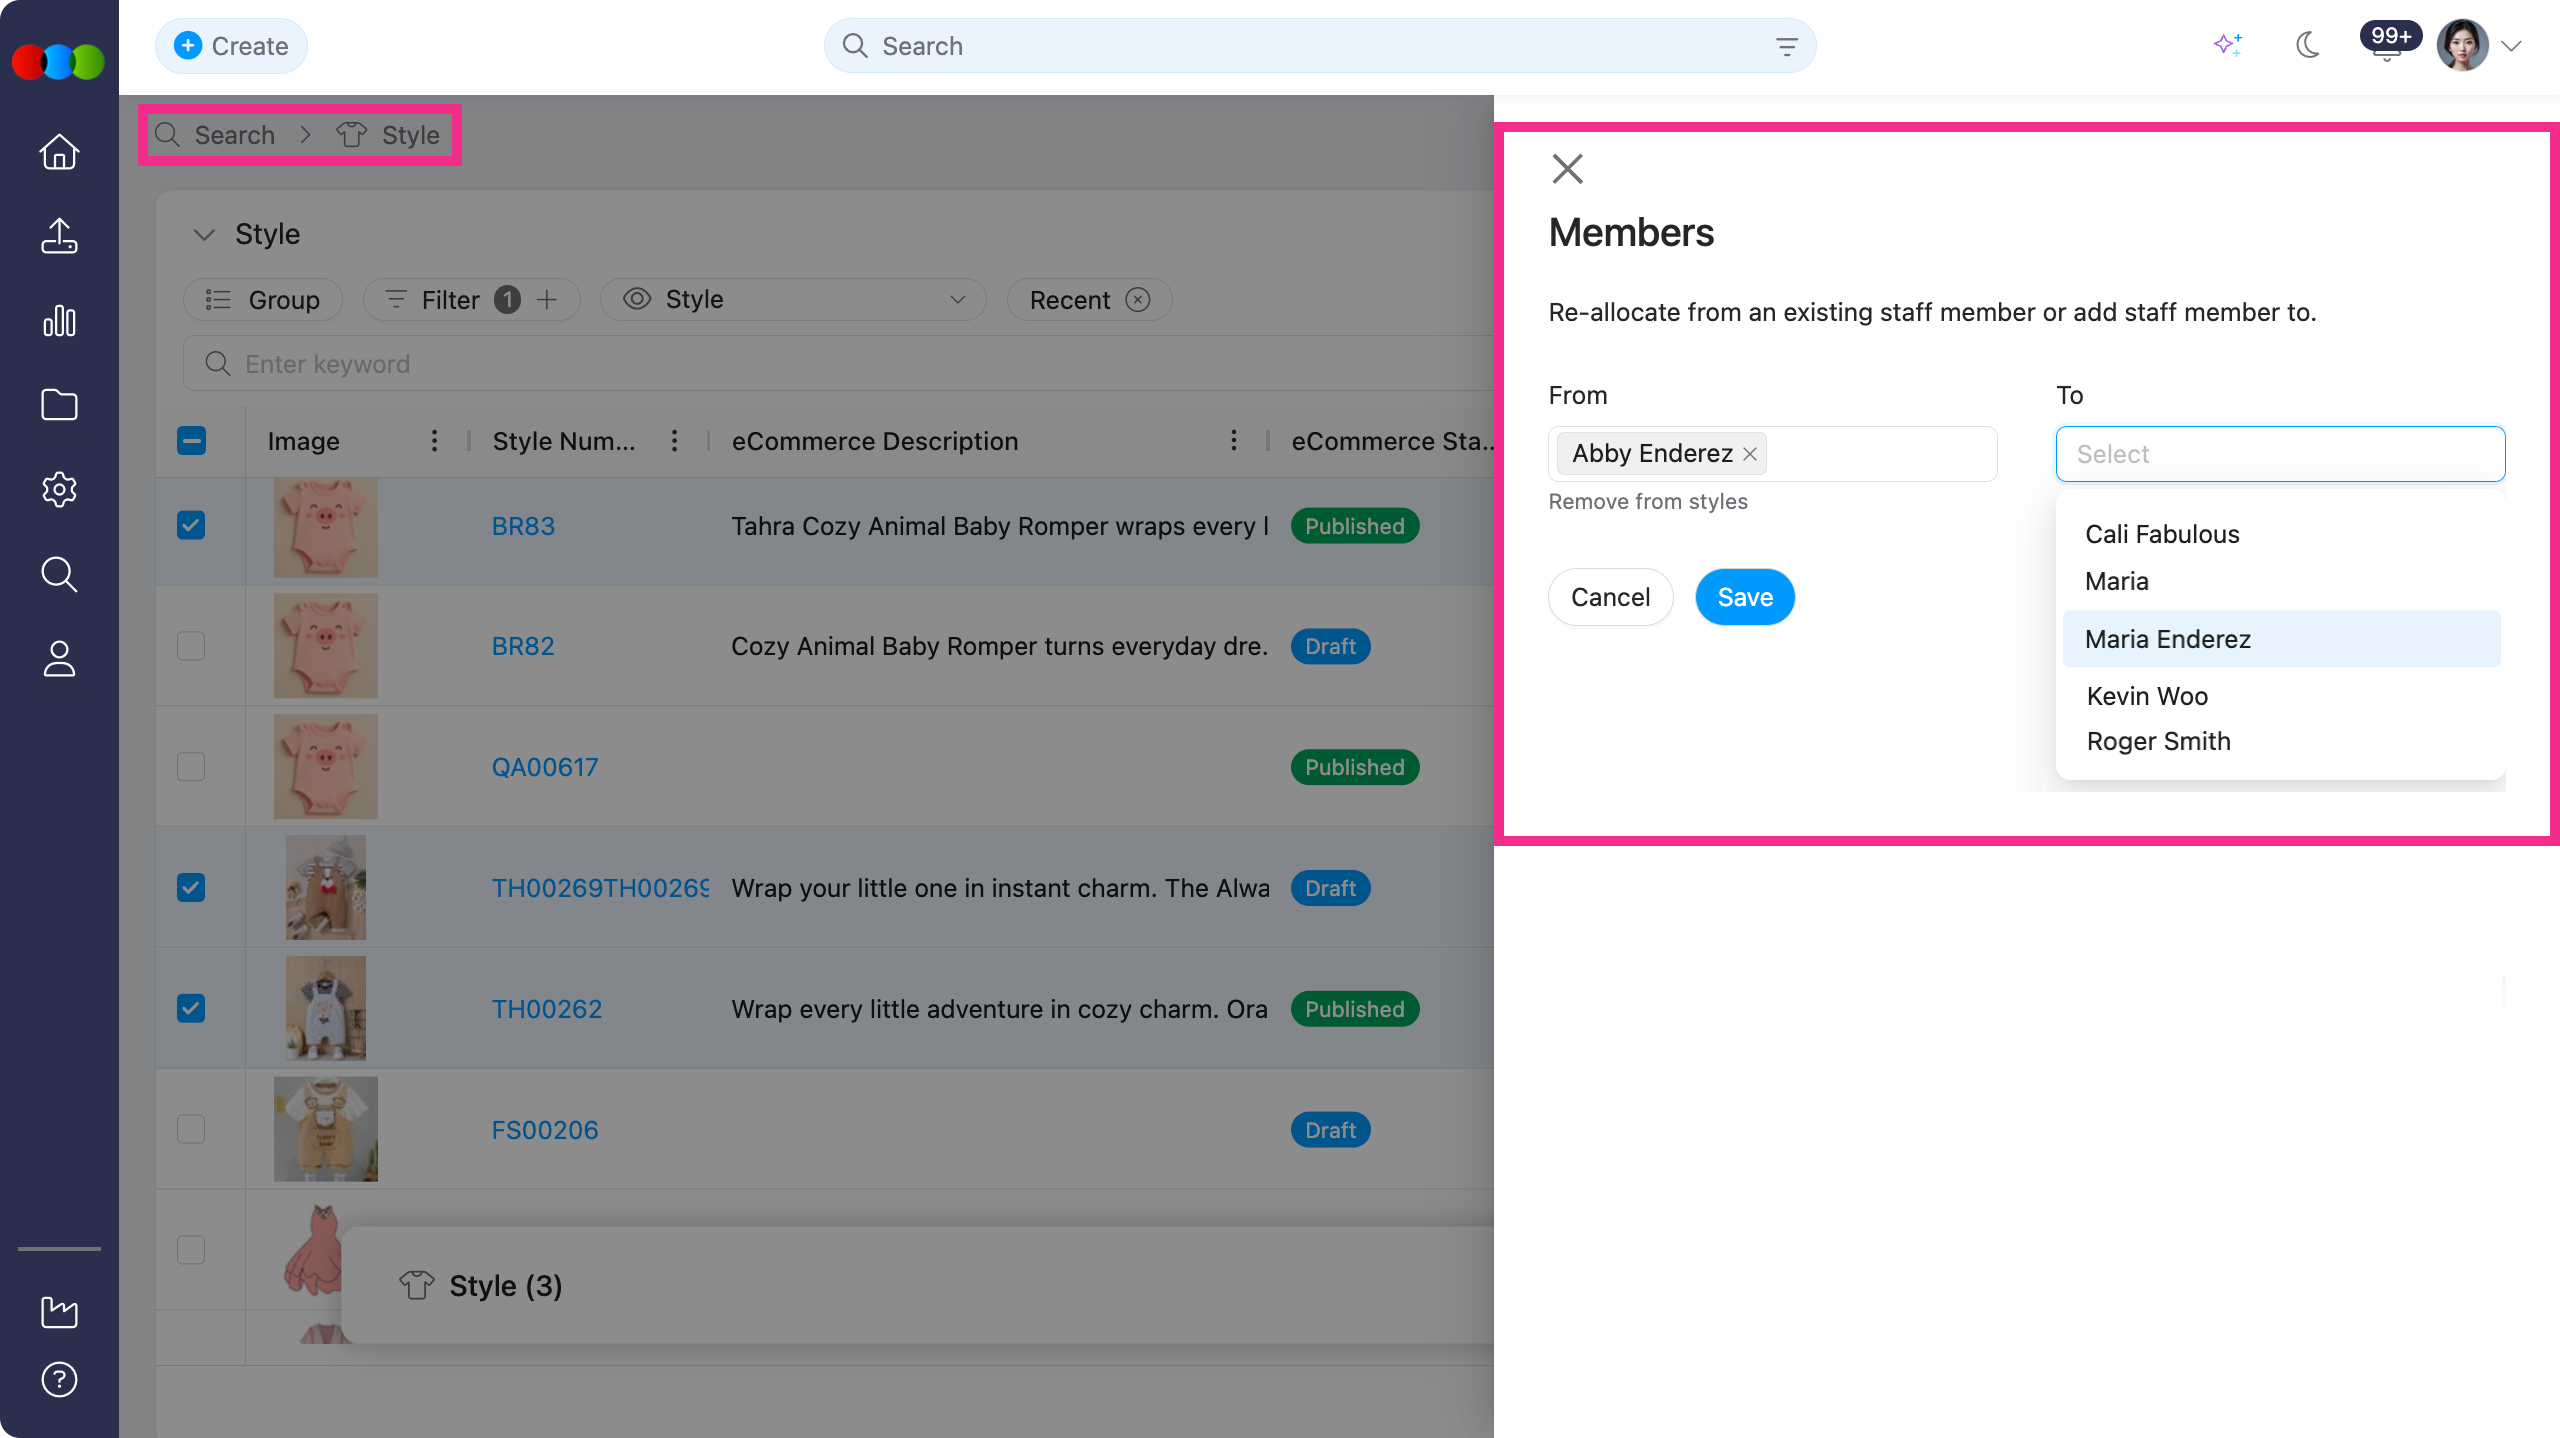Viewport: 2560px width, 1438px height.
Task: Close the Members panel with X icon
Action: pyautogui.click(x=1567, y=169)
